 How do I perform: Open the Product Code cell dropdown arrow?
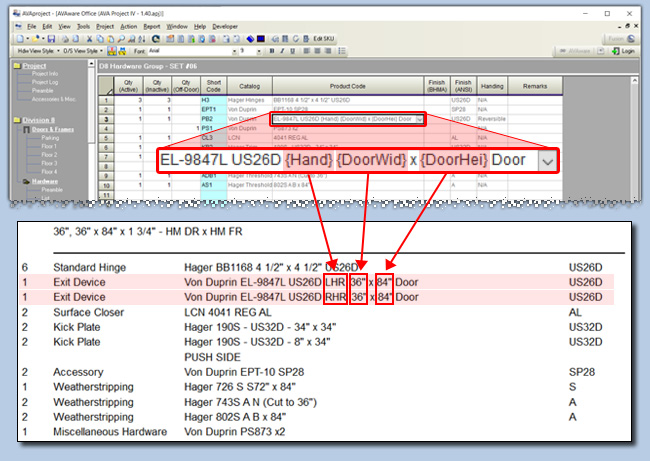point(420,119)
